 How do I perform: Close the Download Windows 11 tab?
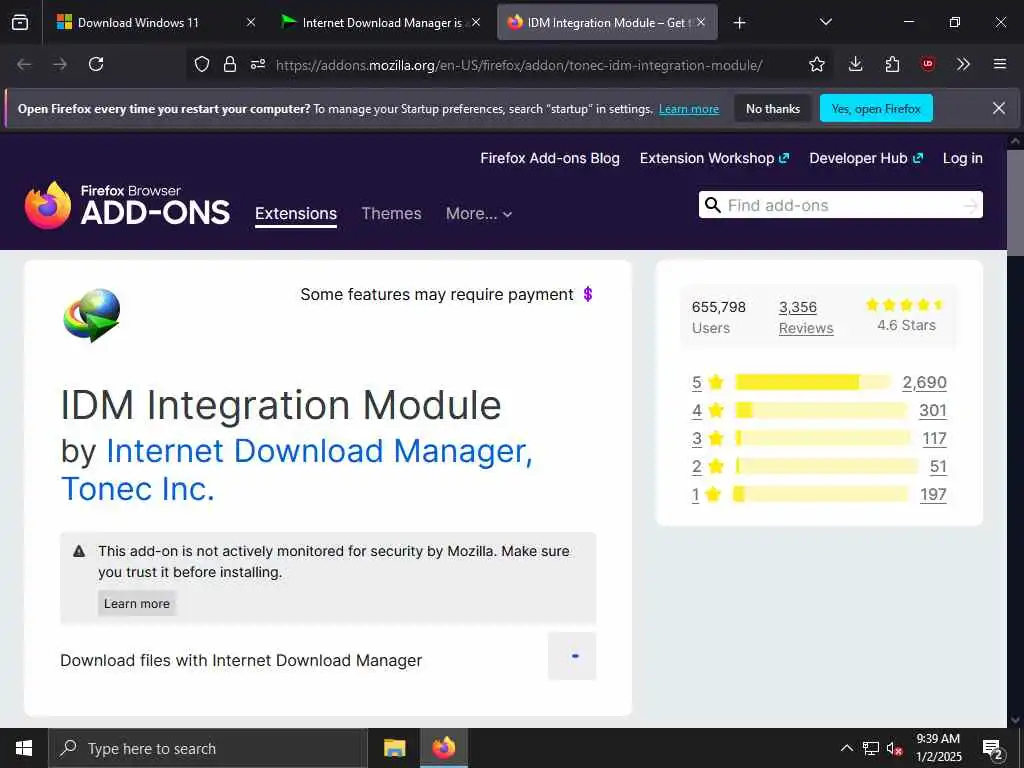point(251,22)
